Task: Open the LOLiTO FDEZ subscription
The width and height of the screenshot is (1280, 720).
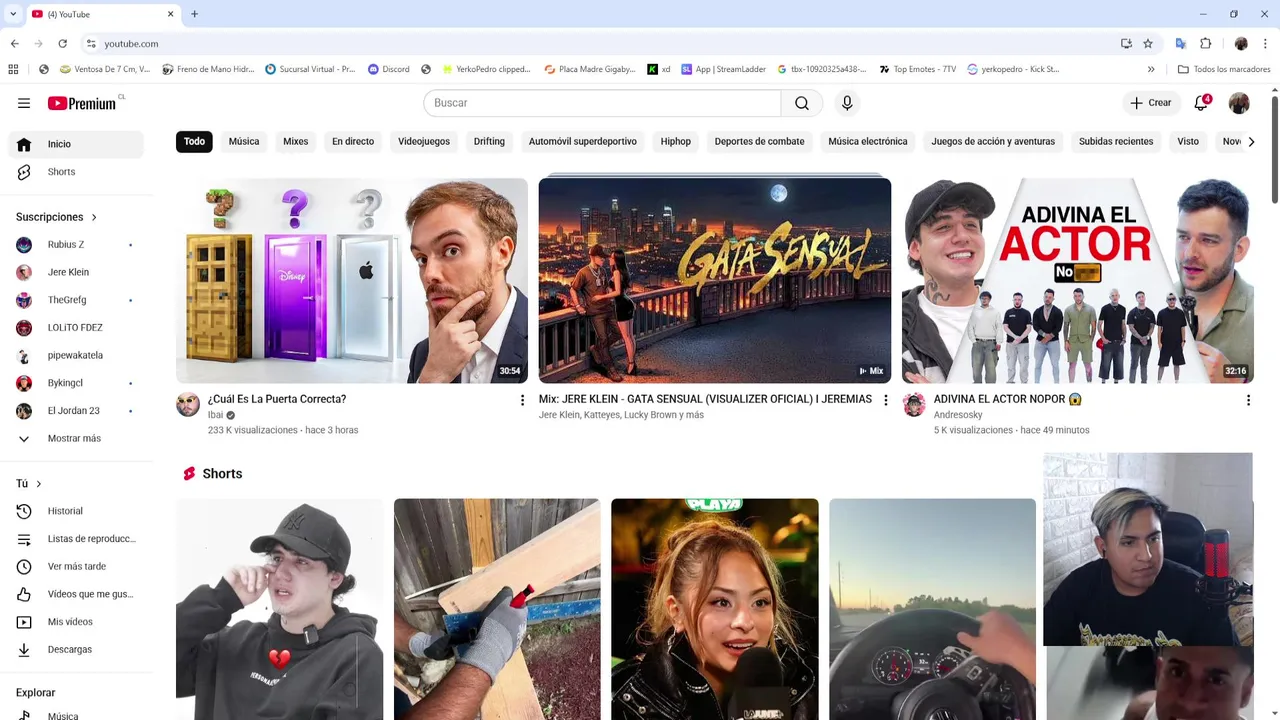Action: (x=76, y=328)
